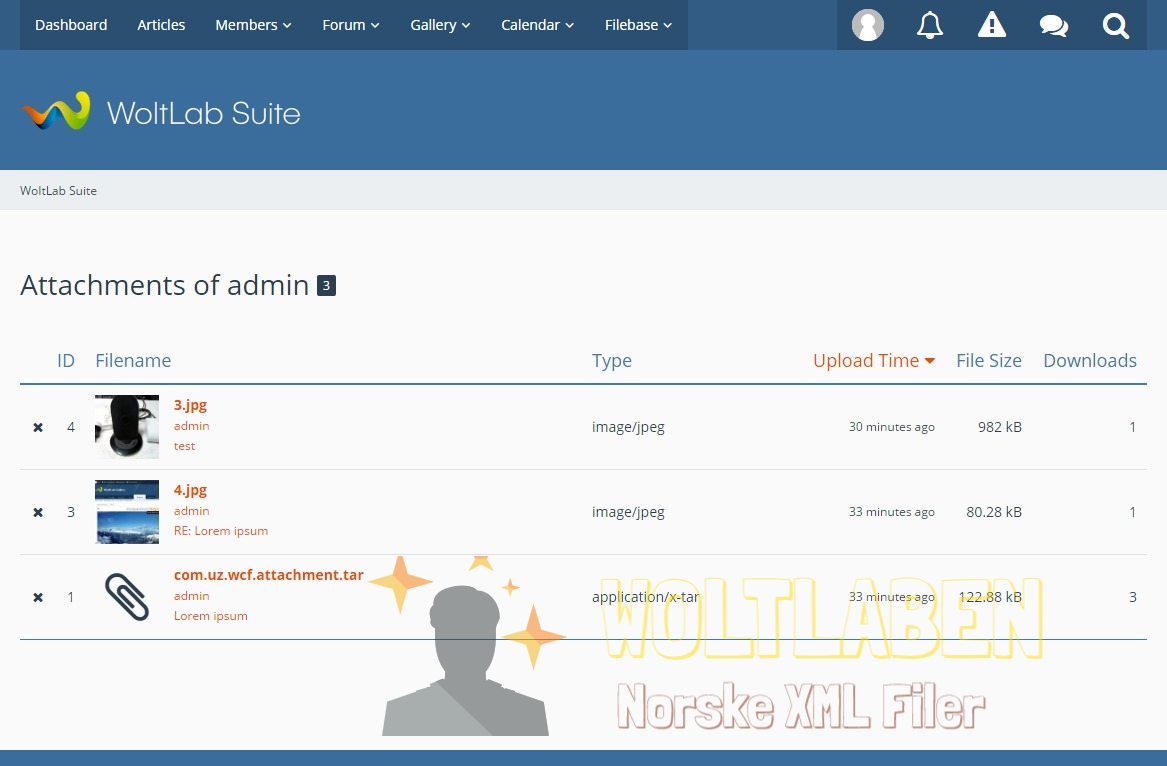The image size is (1167, 766).
Task: Expand the Calendar dropdown menu
Action: [x=537, y=25]
